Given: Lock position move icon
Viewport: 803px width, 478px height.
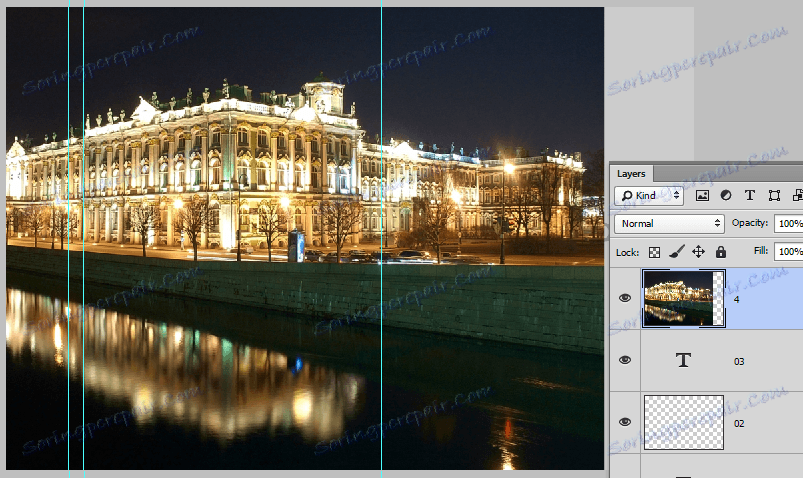Looking at the screenshot, I should coord(699,252).
